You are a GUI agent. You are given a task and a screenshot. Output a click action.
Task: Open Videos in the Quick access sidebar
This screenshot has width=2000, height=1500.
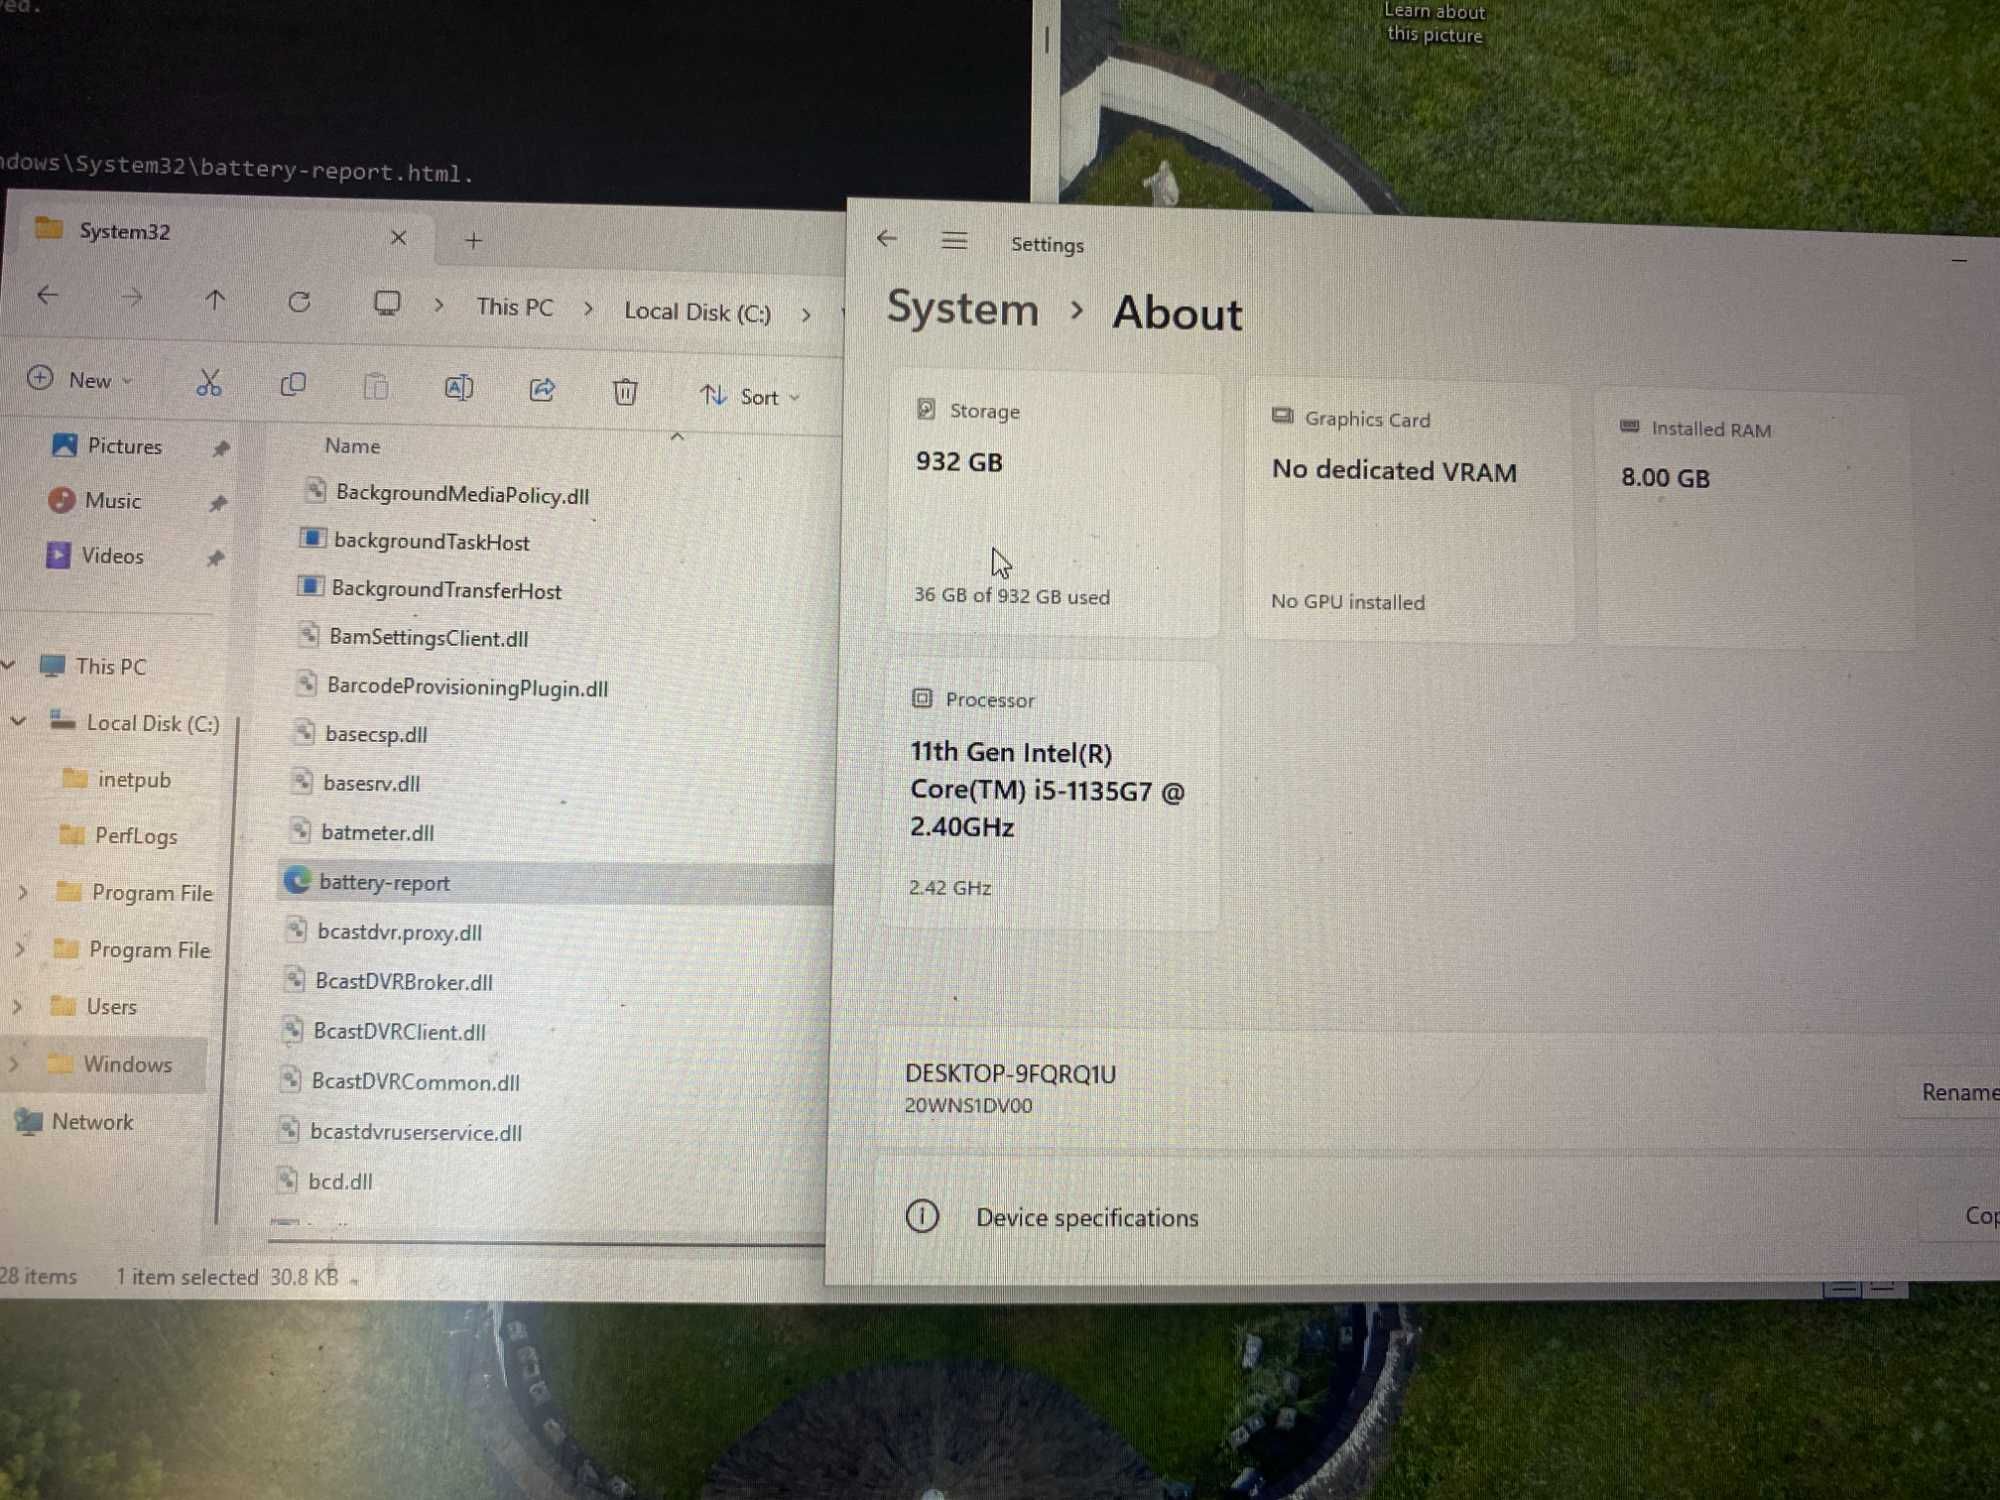[111, 555]
